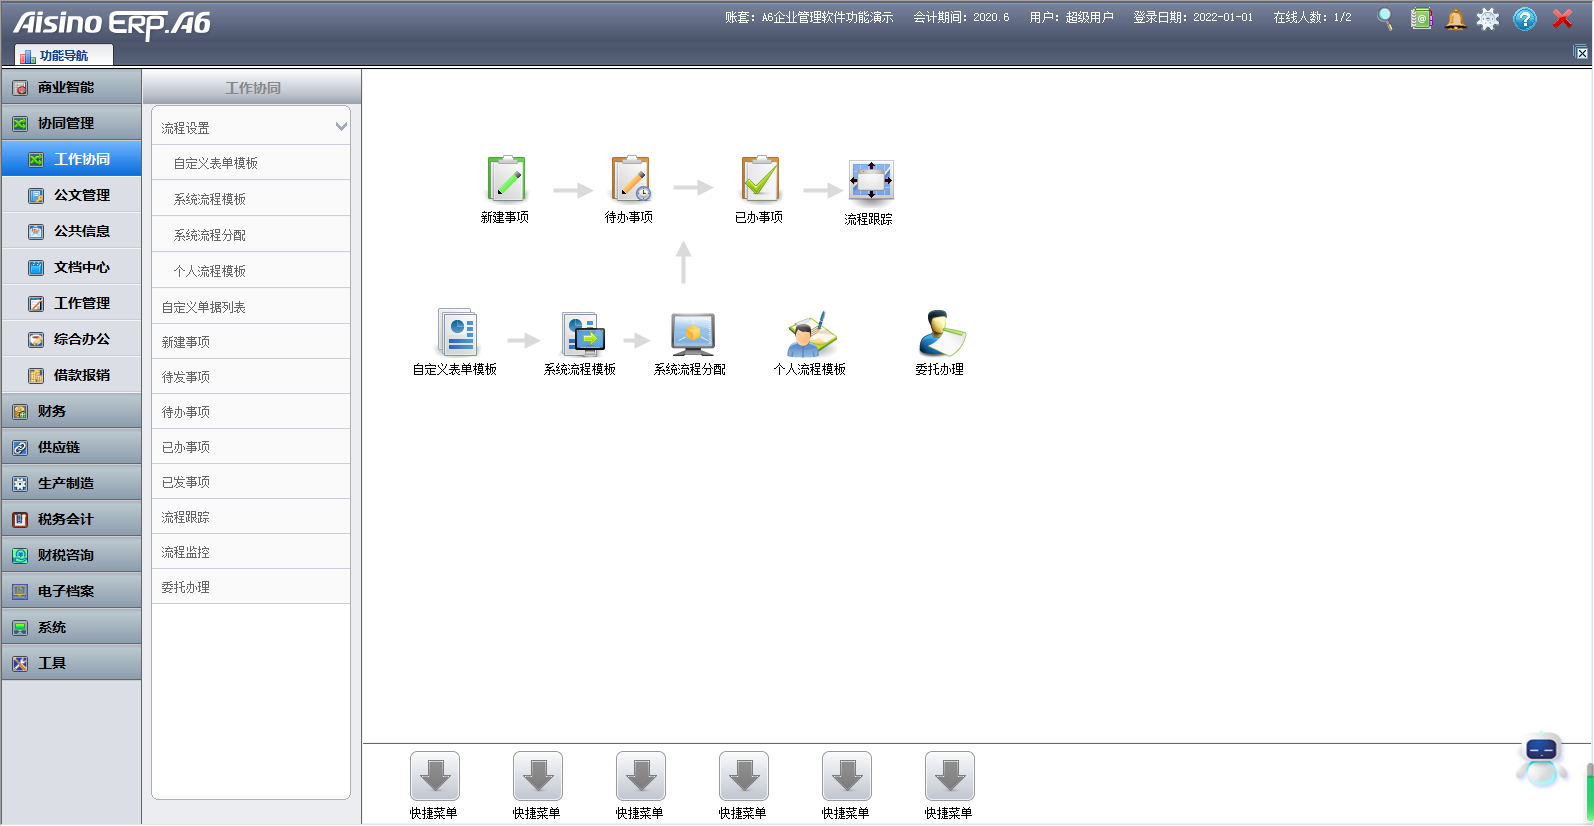The height and width of the screenshot is (826, 1594).
Task: Open the notification bell icon
Action: (x=1455, y=19)
